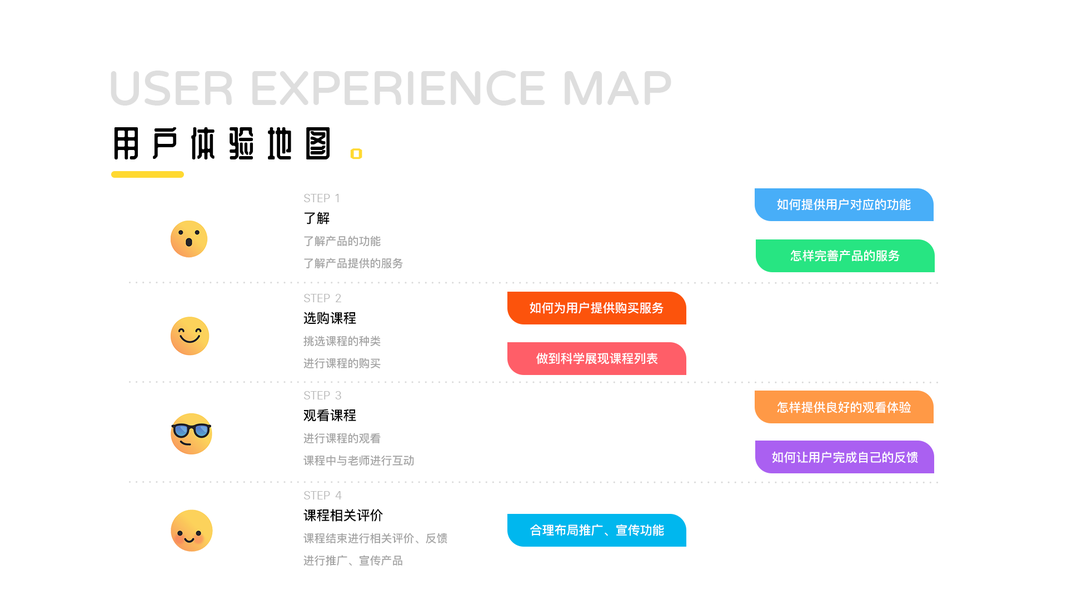
Task: Click the 观看课程 heading
Action: point(329,416)
